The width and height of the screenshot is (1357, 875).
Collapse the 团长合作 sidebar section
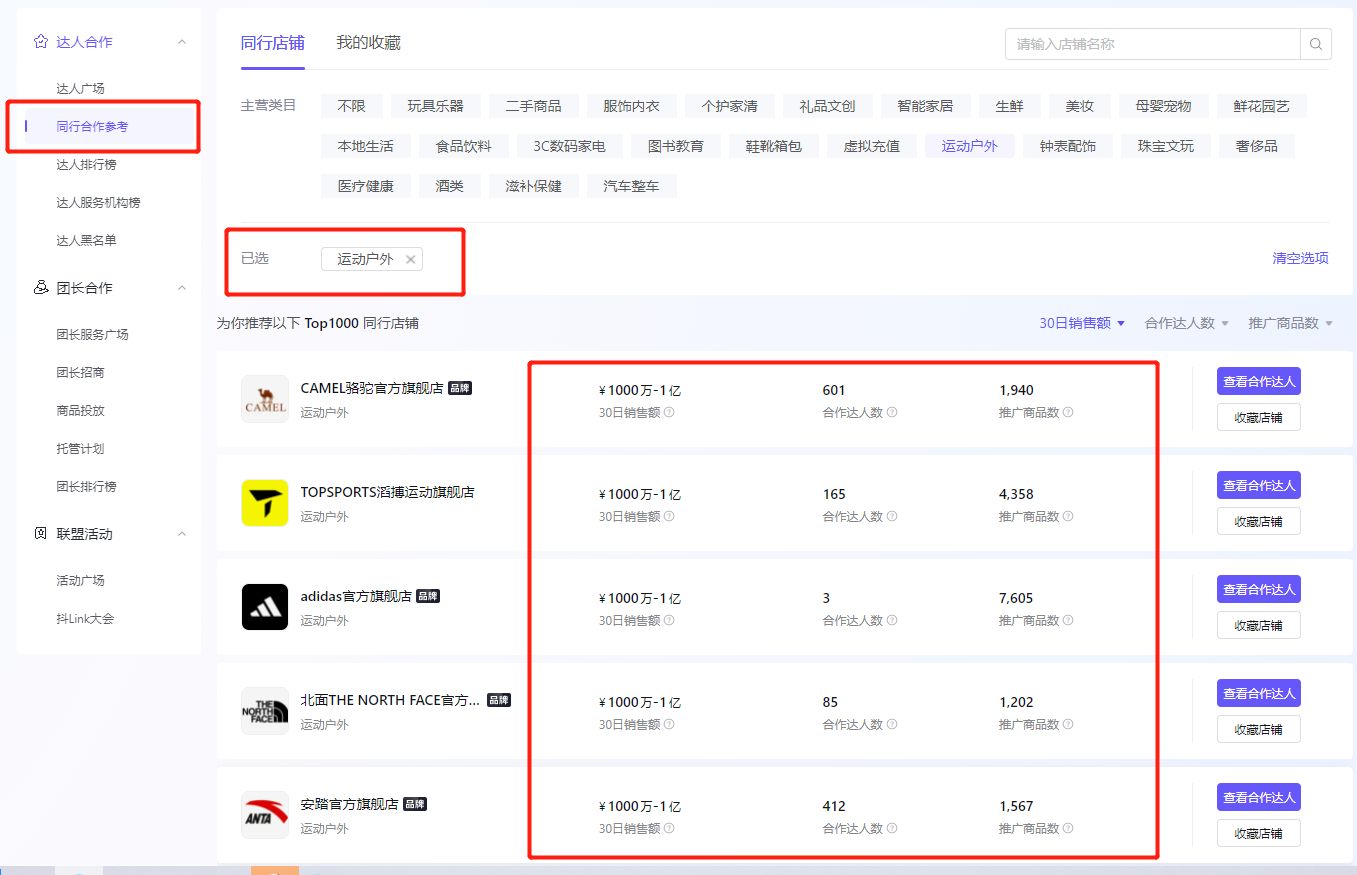[x=182, y=288]
